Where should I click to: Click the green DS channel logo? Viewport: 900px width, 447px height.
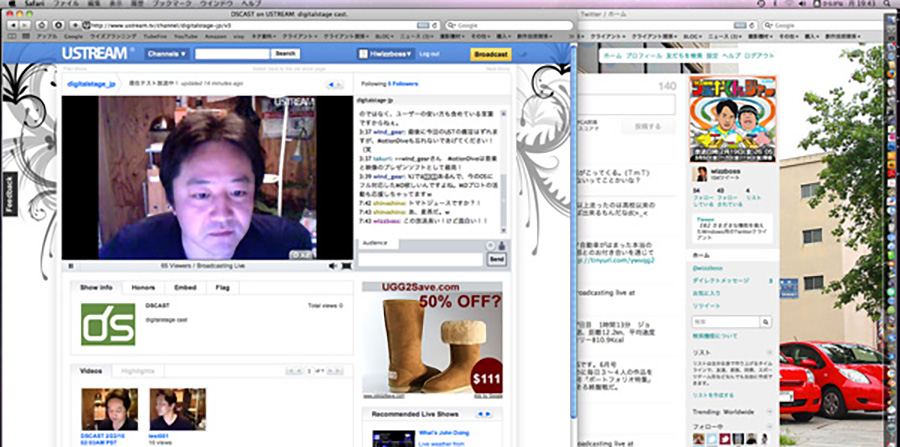[x=108, y=324]
